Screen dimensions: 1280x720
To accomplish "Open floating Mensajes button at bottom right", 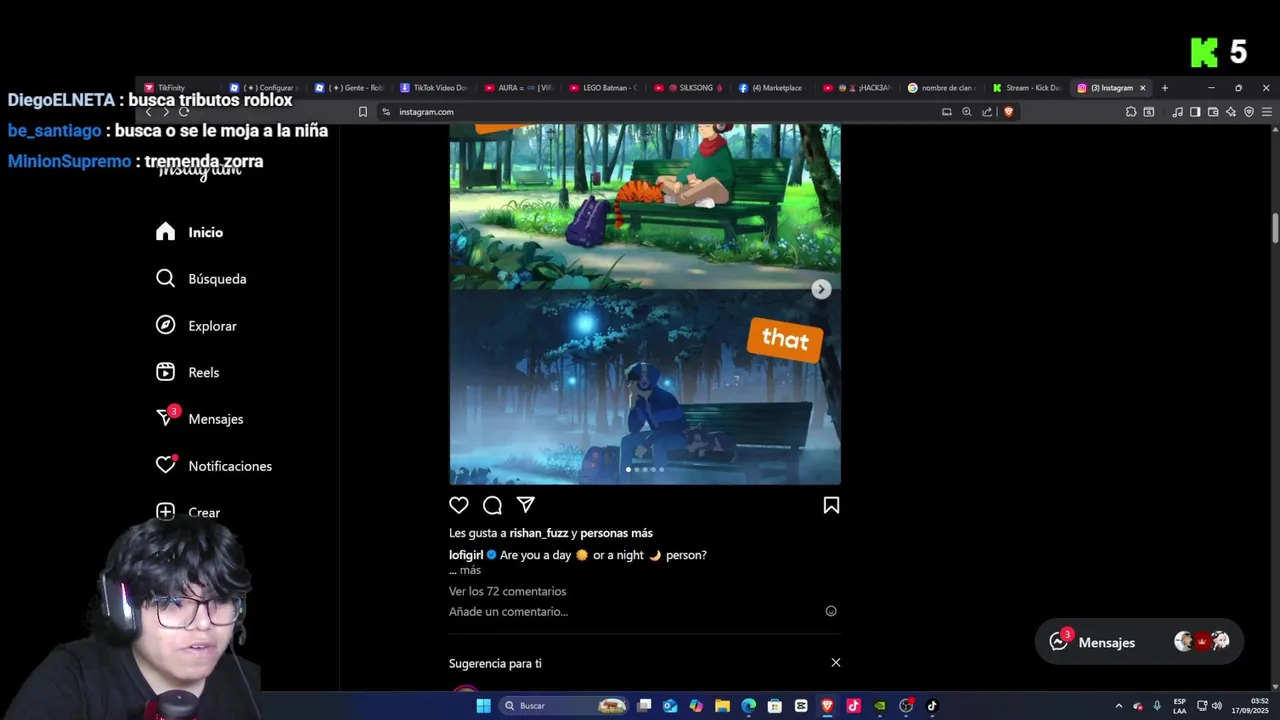I will [x=1138, y=642].
